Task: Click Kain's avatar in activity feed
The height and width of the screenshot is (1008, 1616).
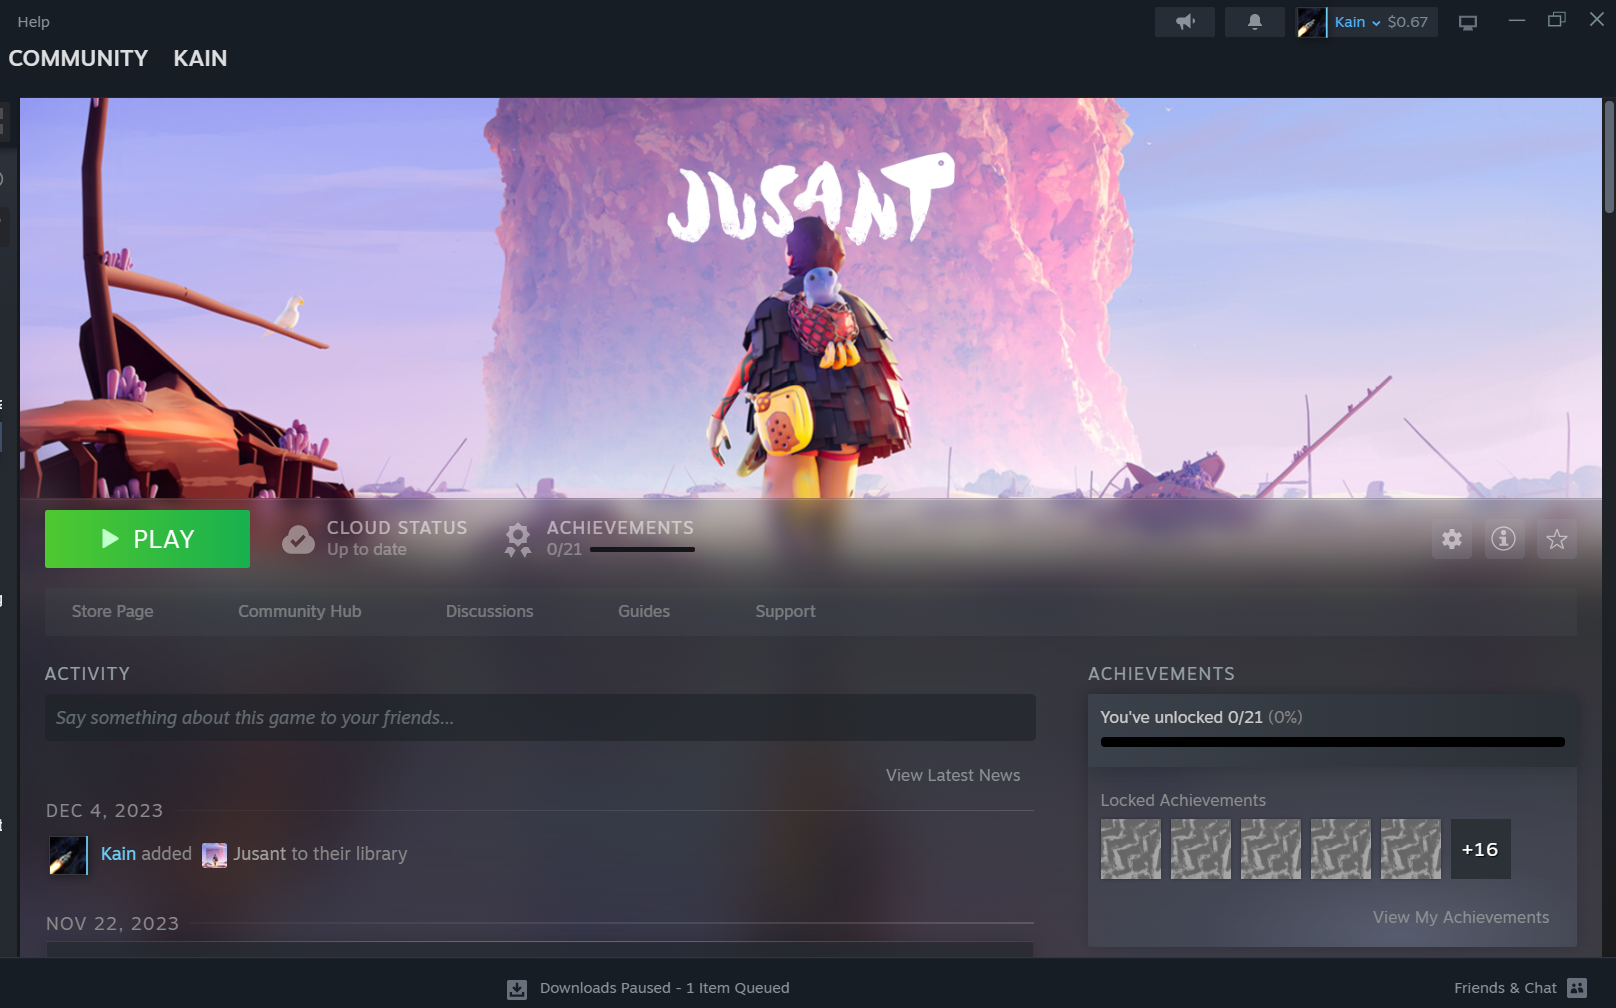Action: 68,855
